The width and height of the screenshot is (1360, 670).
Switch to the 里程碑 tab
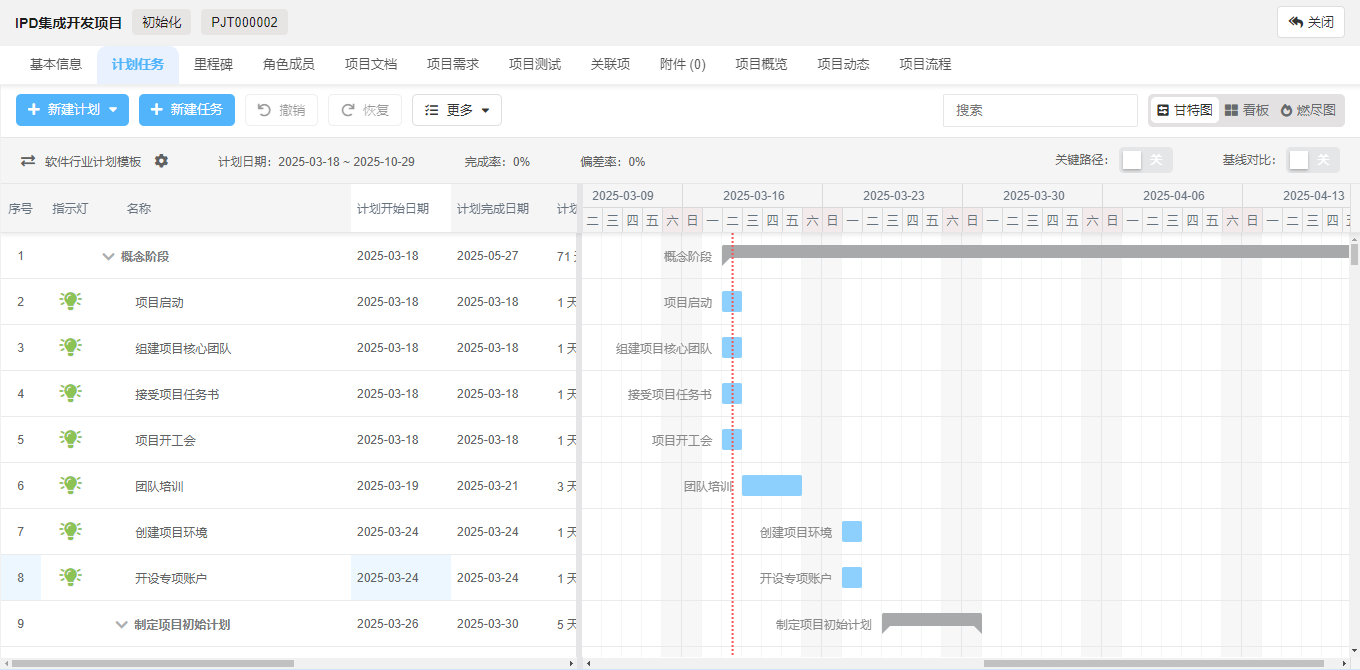[x=213, y=64]
